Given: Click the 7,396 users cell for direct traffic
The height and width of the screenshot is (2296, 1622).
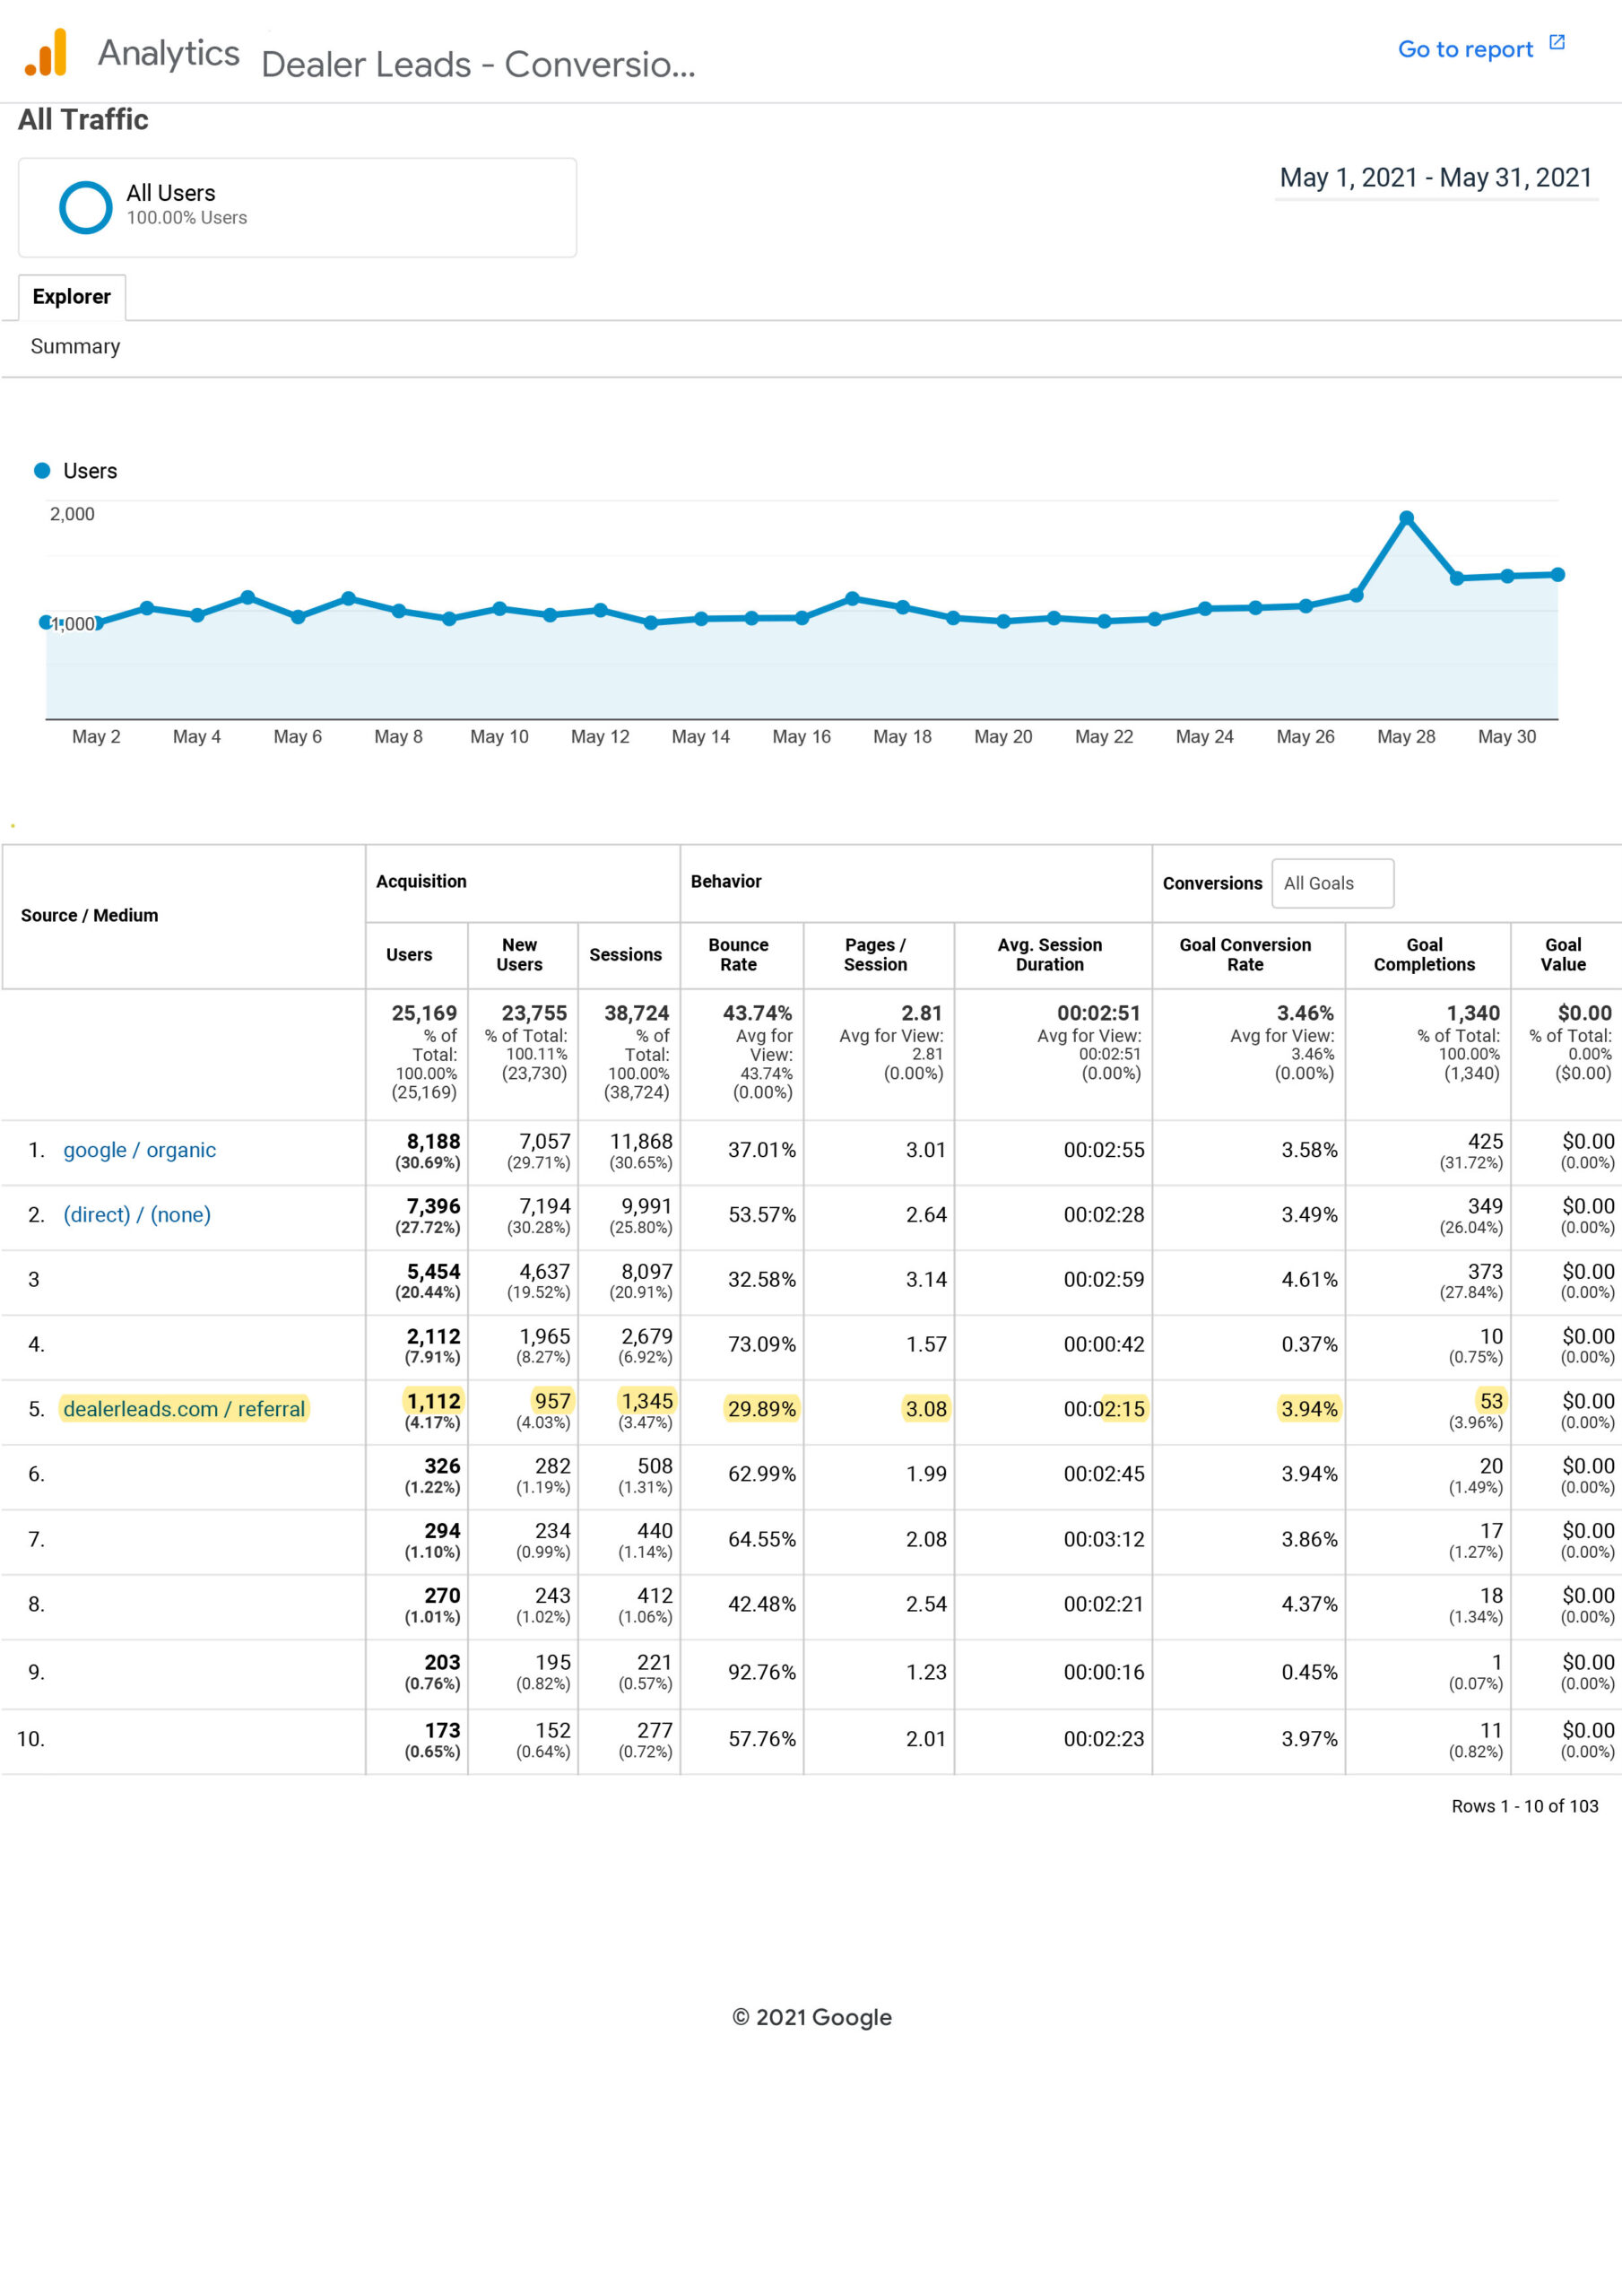Looking at the screenshot, I should [433, 1206].
